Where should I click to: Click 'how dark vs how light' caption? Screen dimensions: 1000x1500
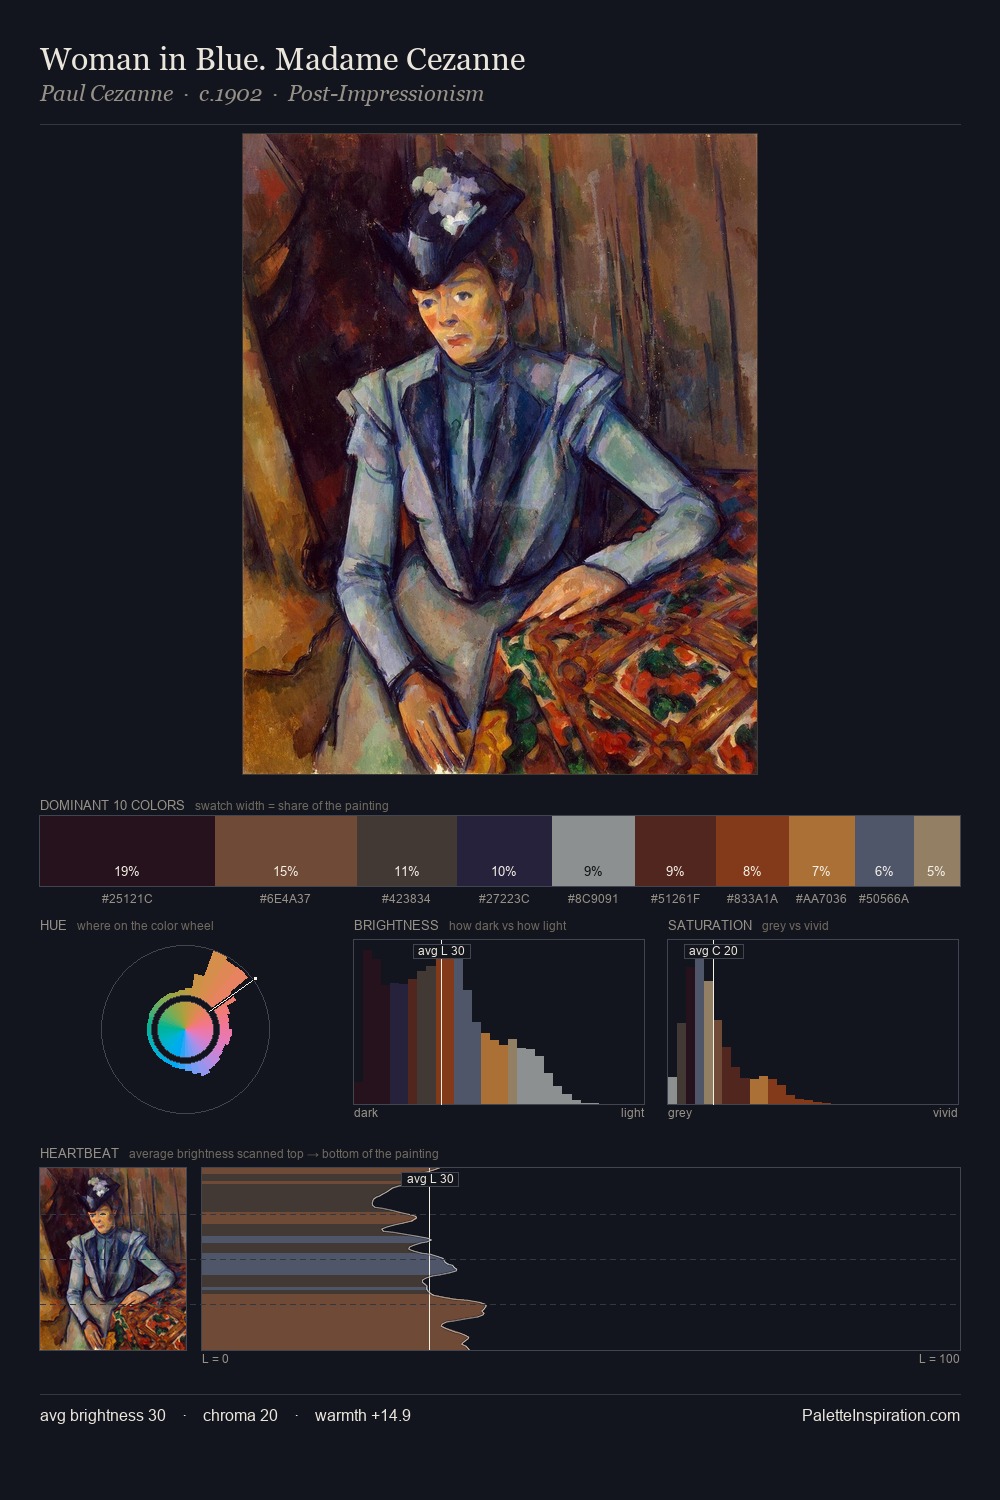click(x=507, y=926)
